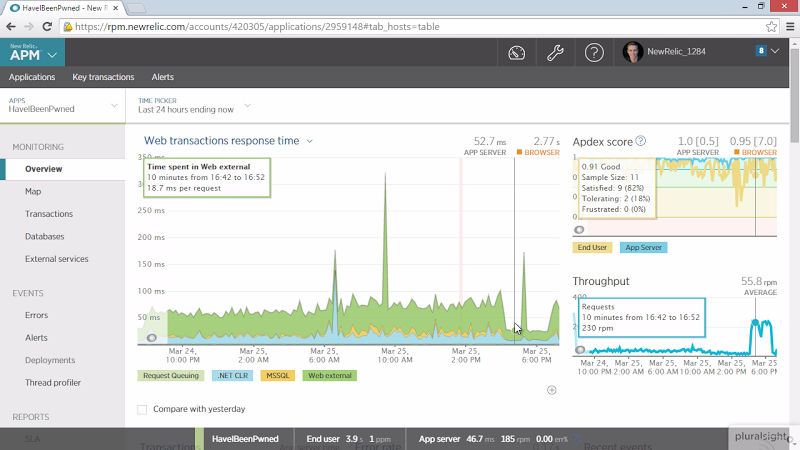Toggle the App Server Apdex legend
The image size is (800, 450).
643,247
